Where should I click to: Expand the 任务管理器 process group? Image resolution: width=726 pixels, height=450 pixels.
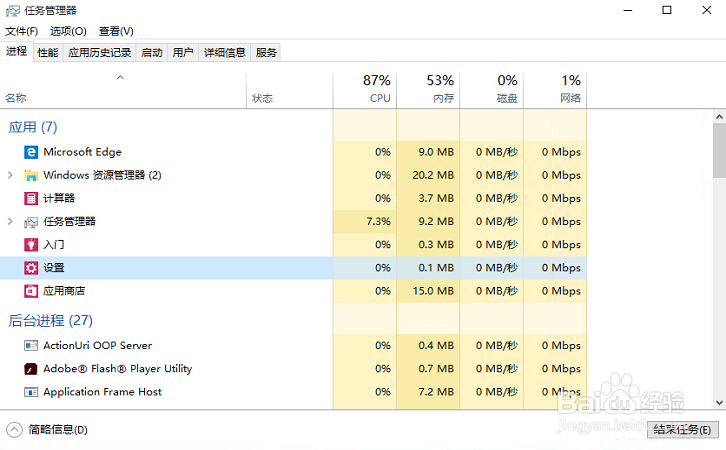pos(10,221)
